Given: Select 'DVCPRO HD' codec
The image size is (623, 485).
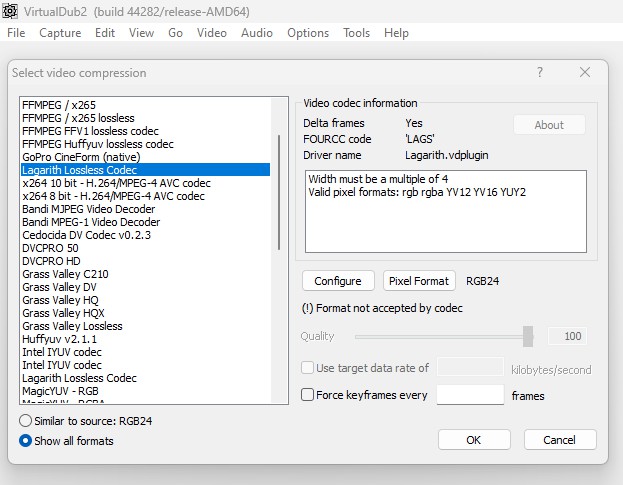Looking at the screenshot, I should tap(145, 261).
